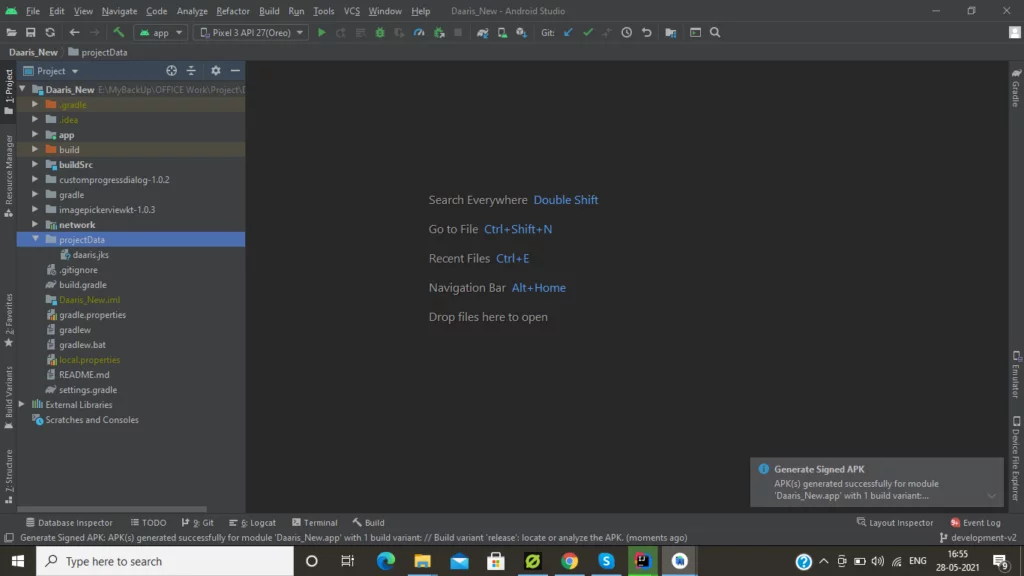Open Git history clock icon

(626, 33)
